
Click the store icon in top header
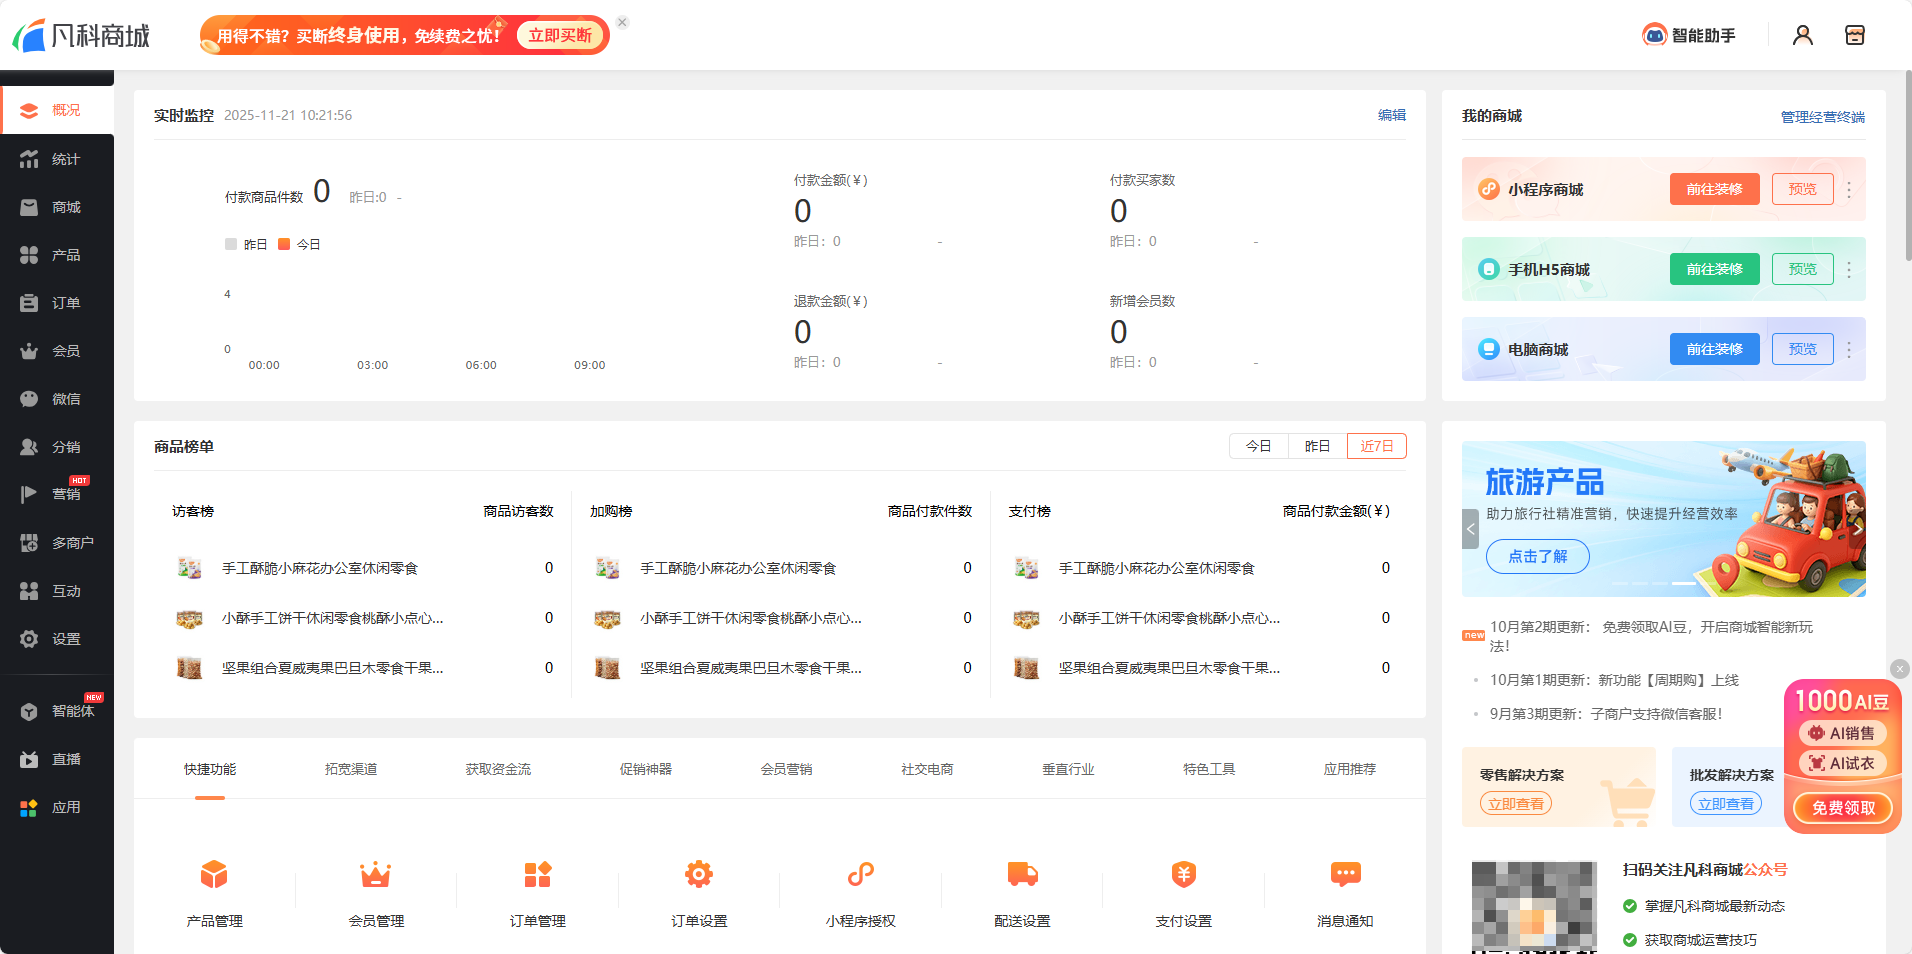tap(1854, 36)
